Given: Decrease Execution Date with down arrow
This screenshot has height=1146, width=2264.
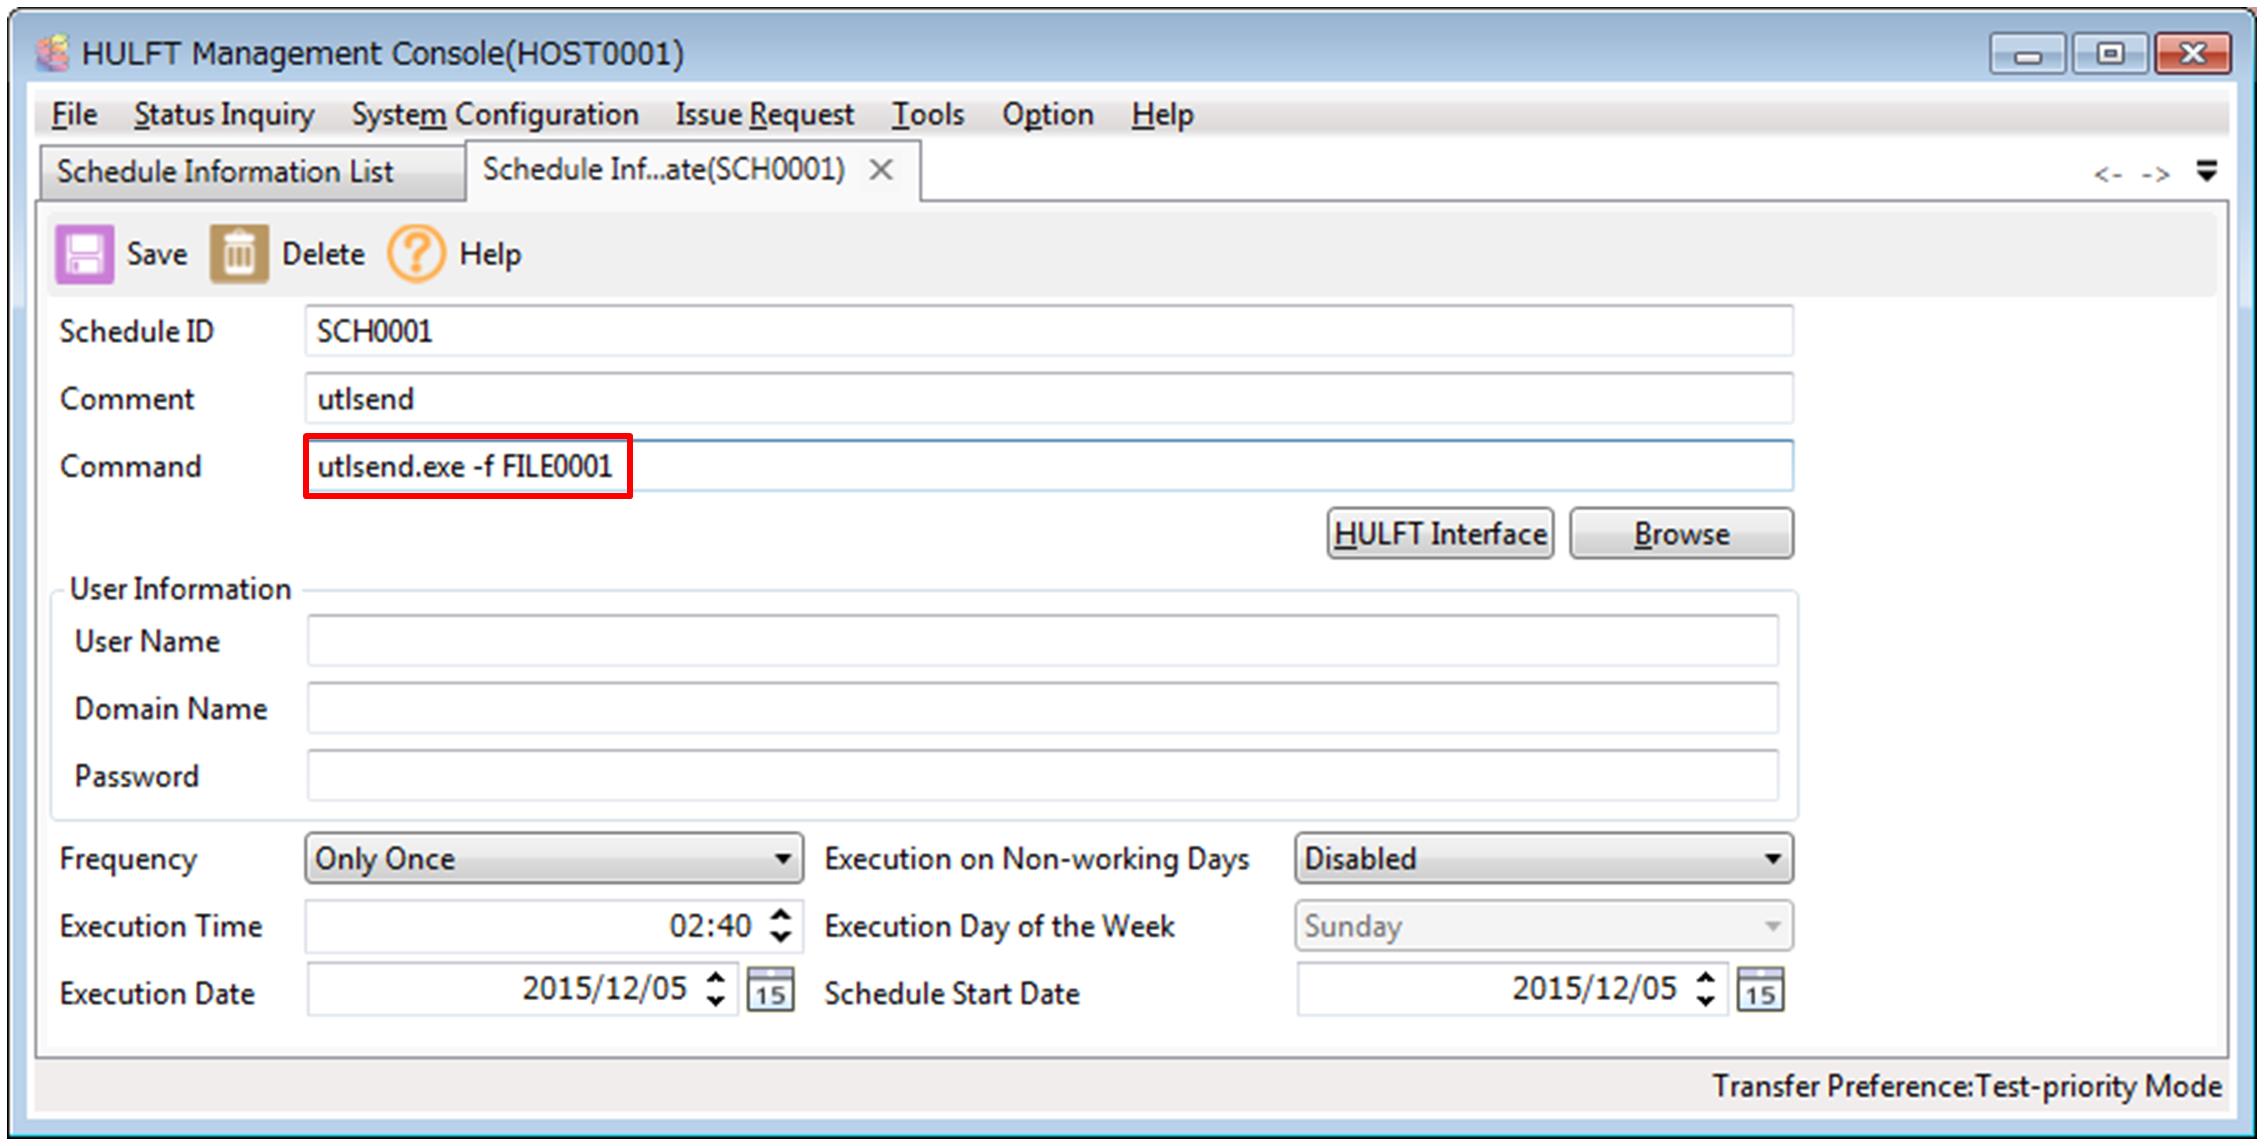Looking at the screenshot, I should point(716,1001).
